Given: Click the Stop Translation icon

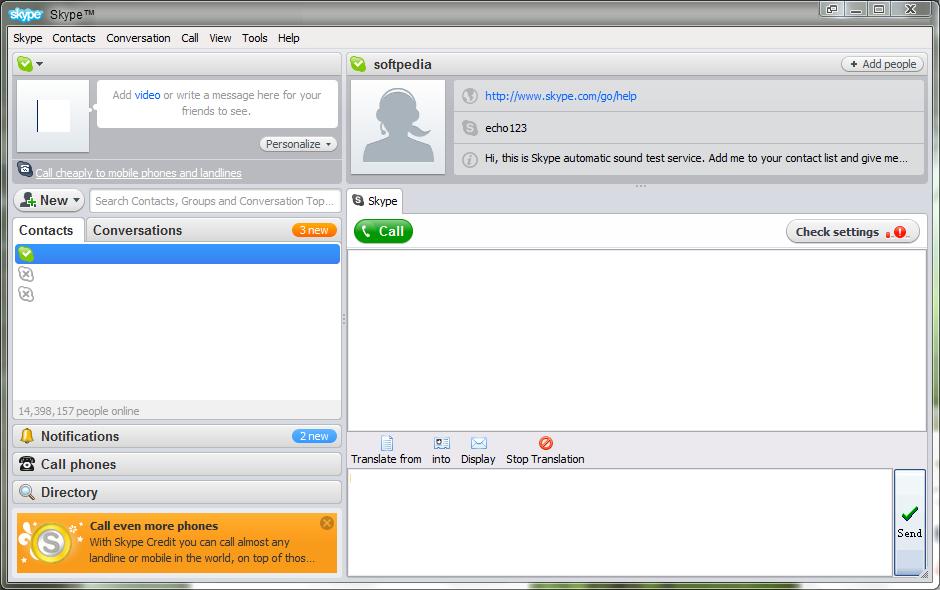Looking at the screenshot, I should point(546,443).
